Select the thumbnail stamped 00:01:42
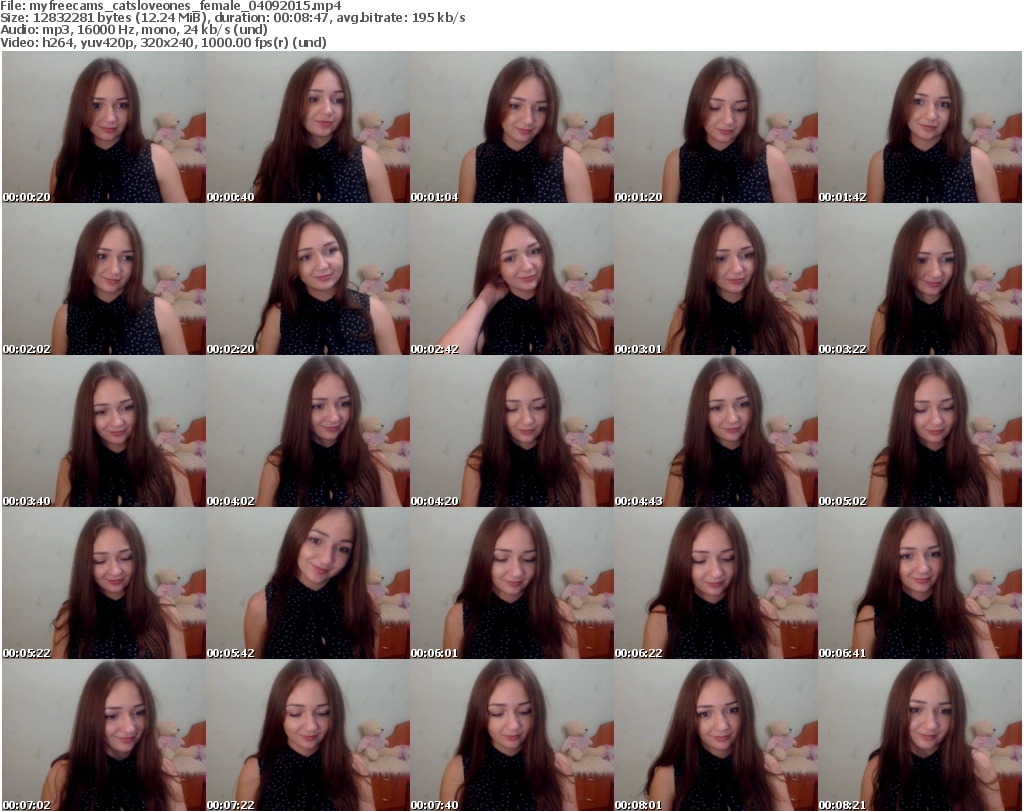This screenshot has width=1024, height=811. (920, 127)
